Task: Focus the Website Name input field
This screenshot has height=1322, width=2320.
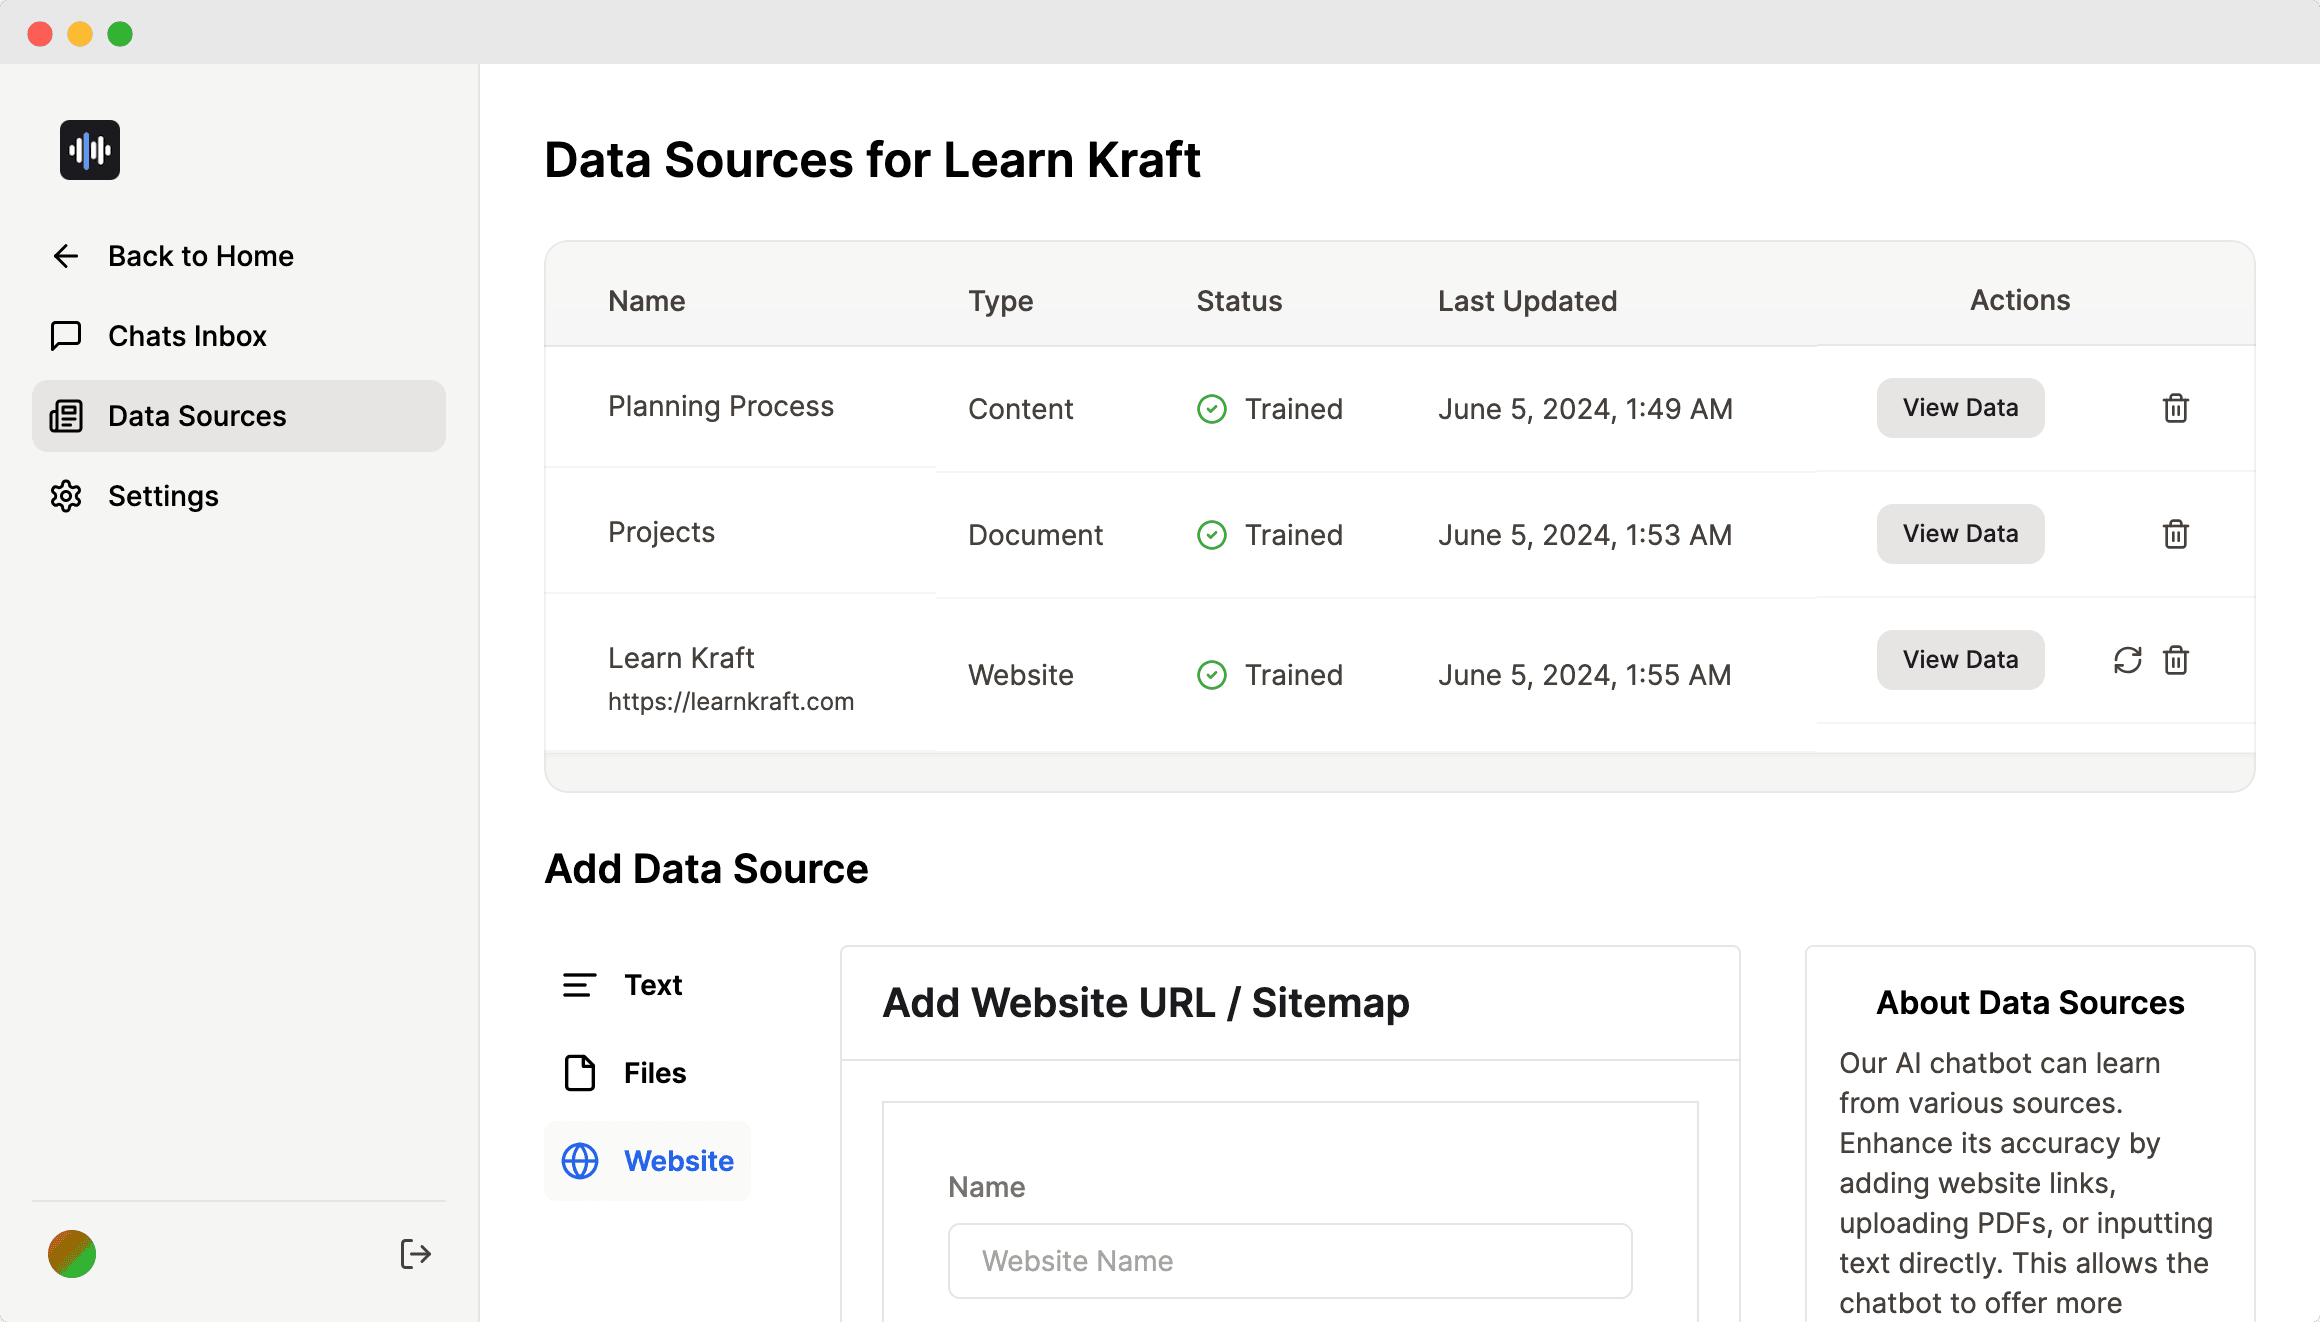Action: 1290,1261
